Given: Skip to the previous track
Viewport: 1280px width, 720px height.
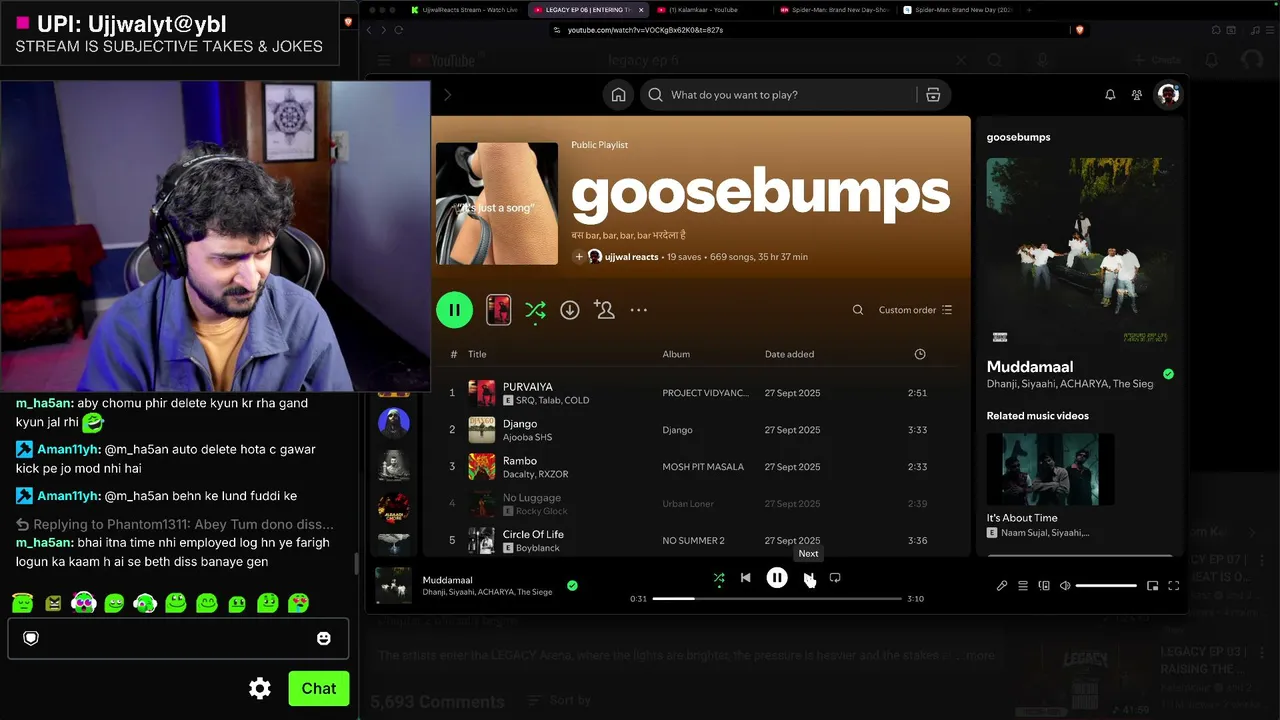Looking at the screenshot, I should pyautogui.click(x=745, y=578).
